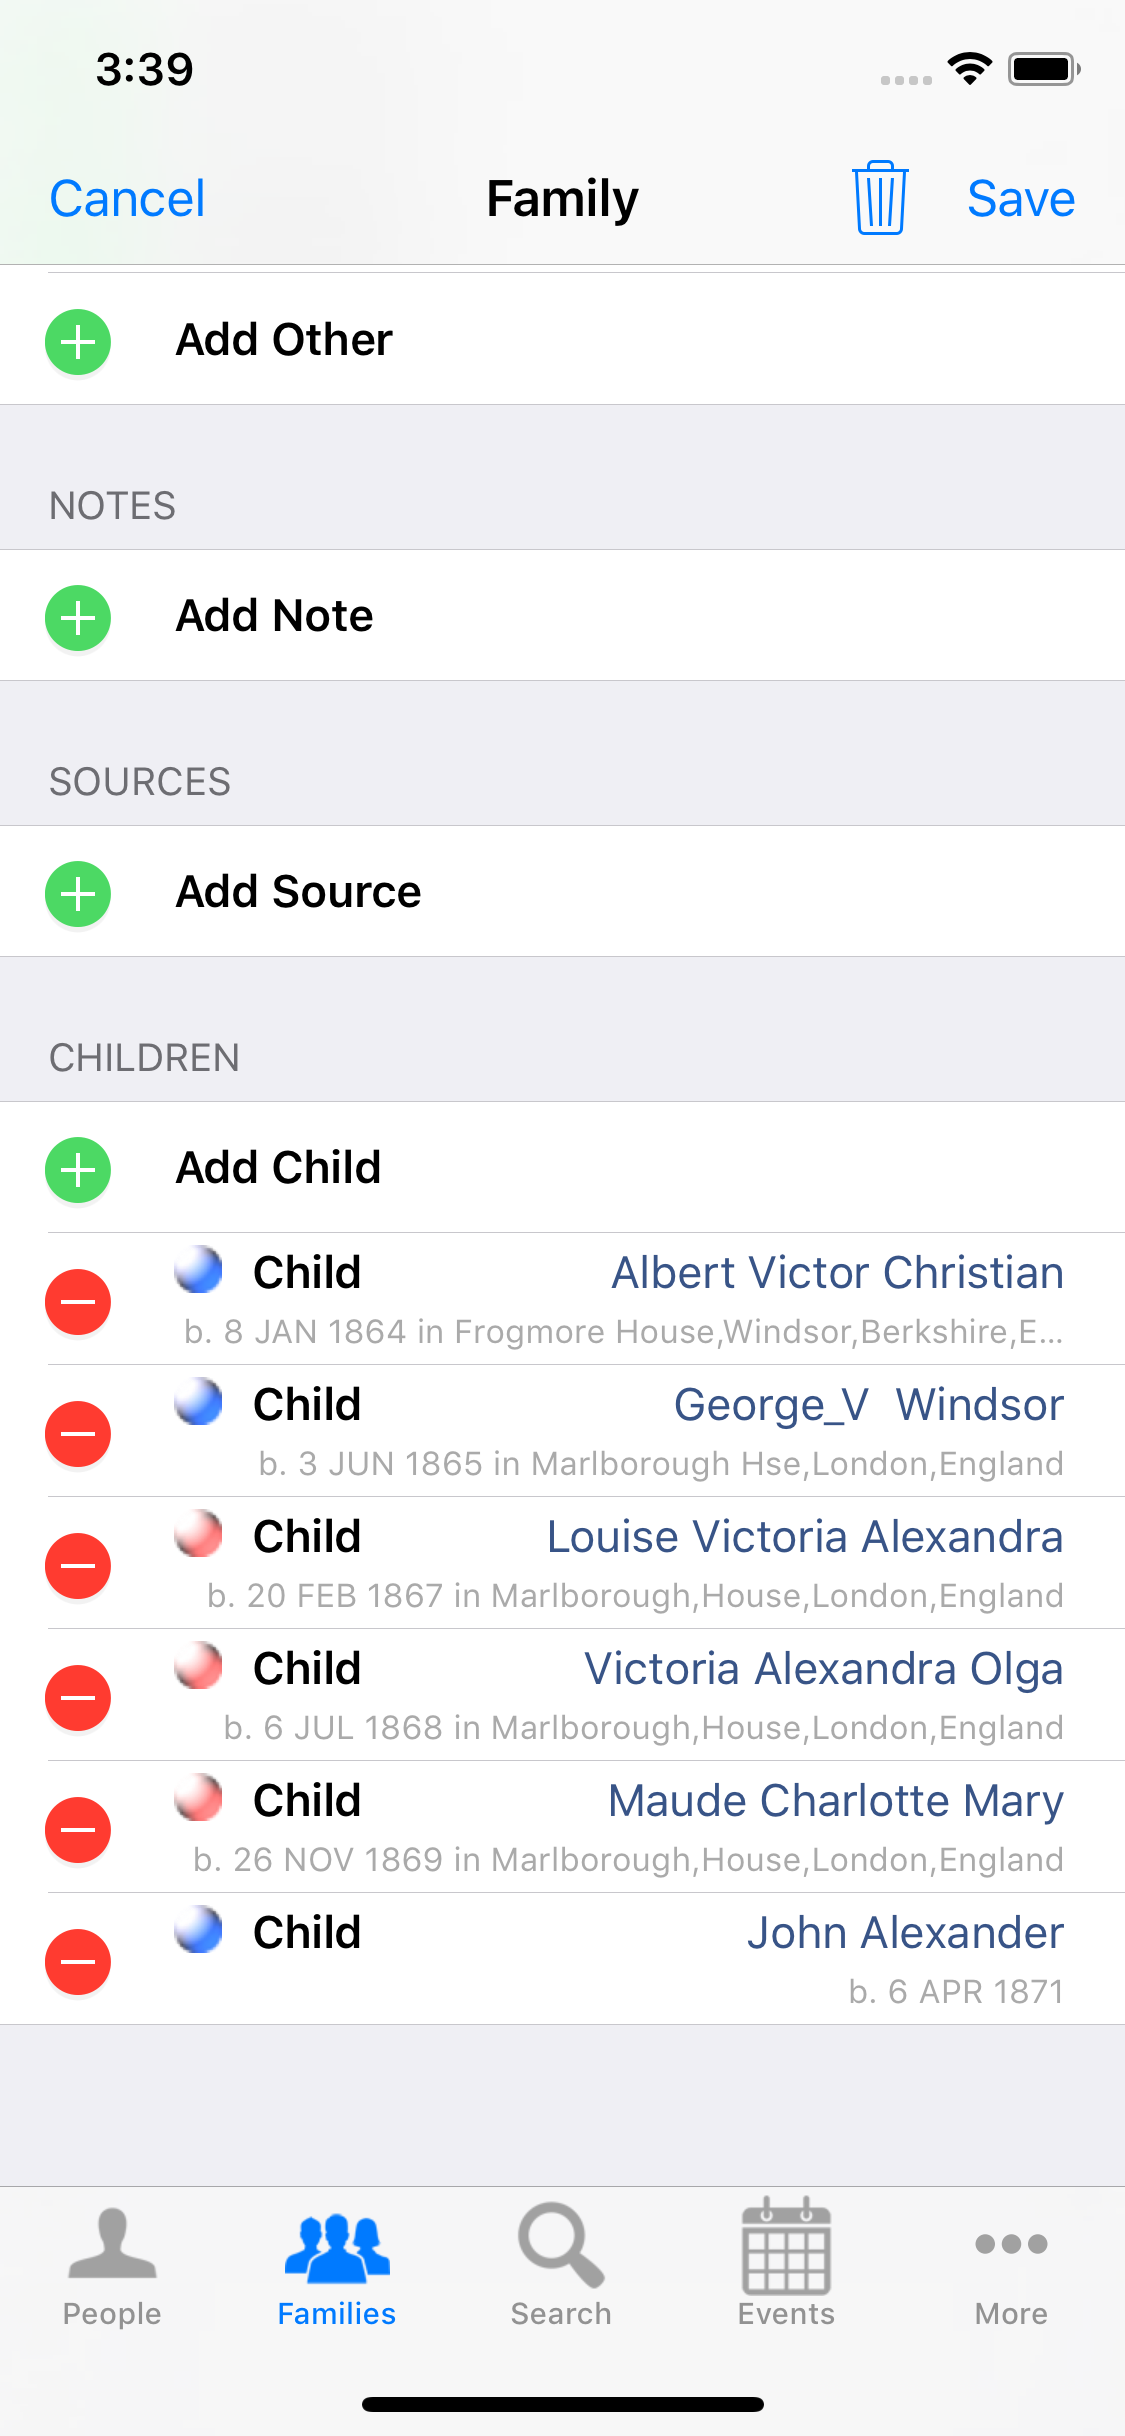Tap green plus icon beside Add Other
The height and width of the screenshot is (2436, 1125).
[78, 342]
